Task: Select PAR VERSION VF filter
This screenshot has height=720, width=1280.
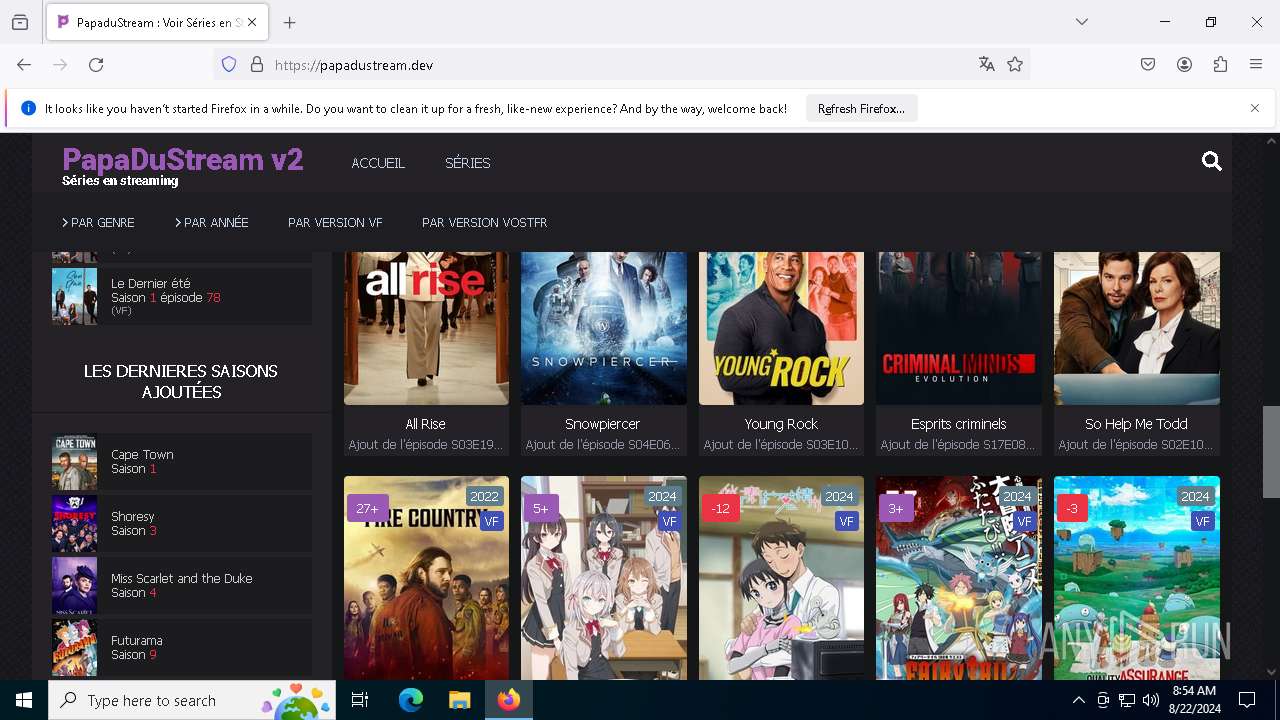Action: tap(335, 223)
